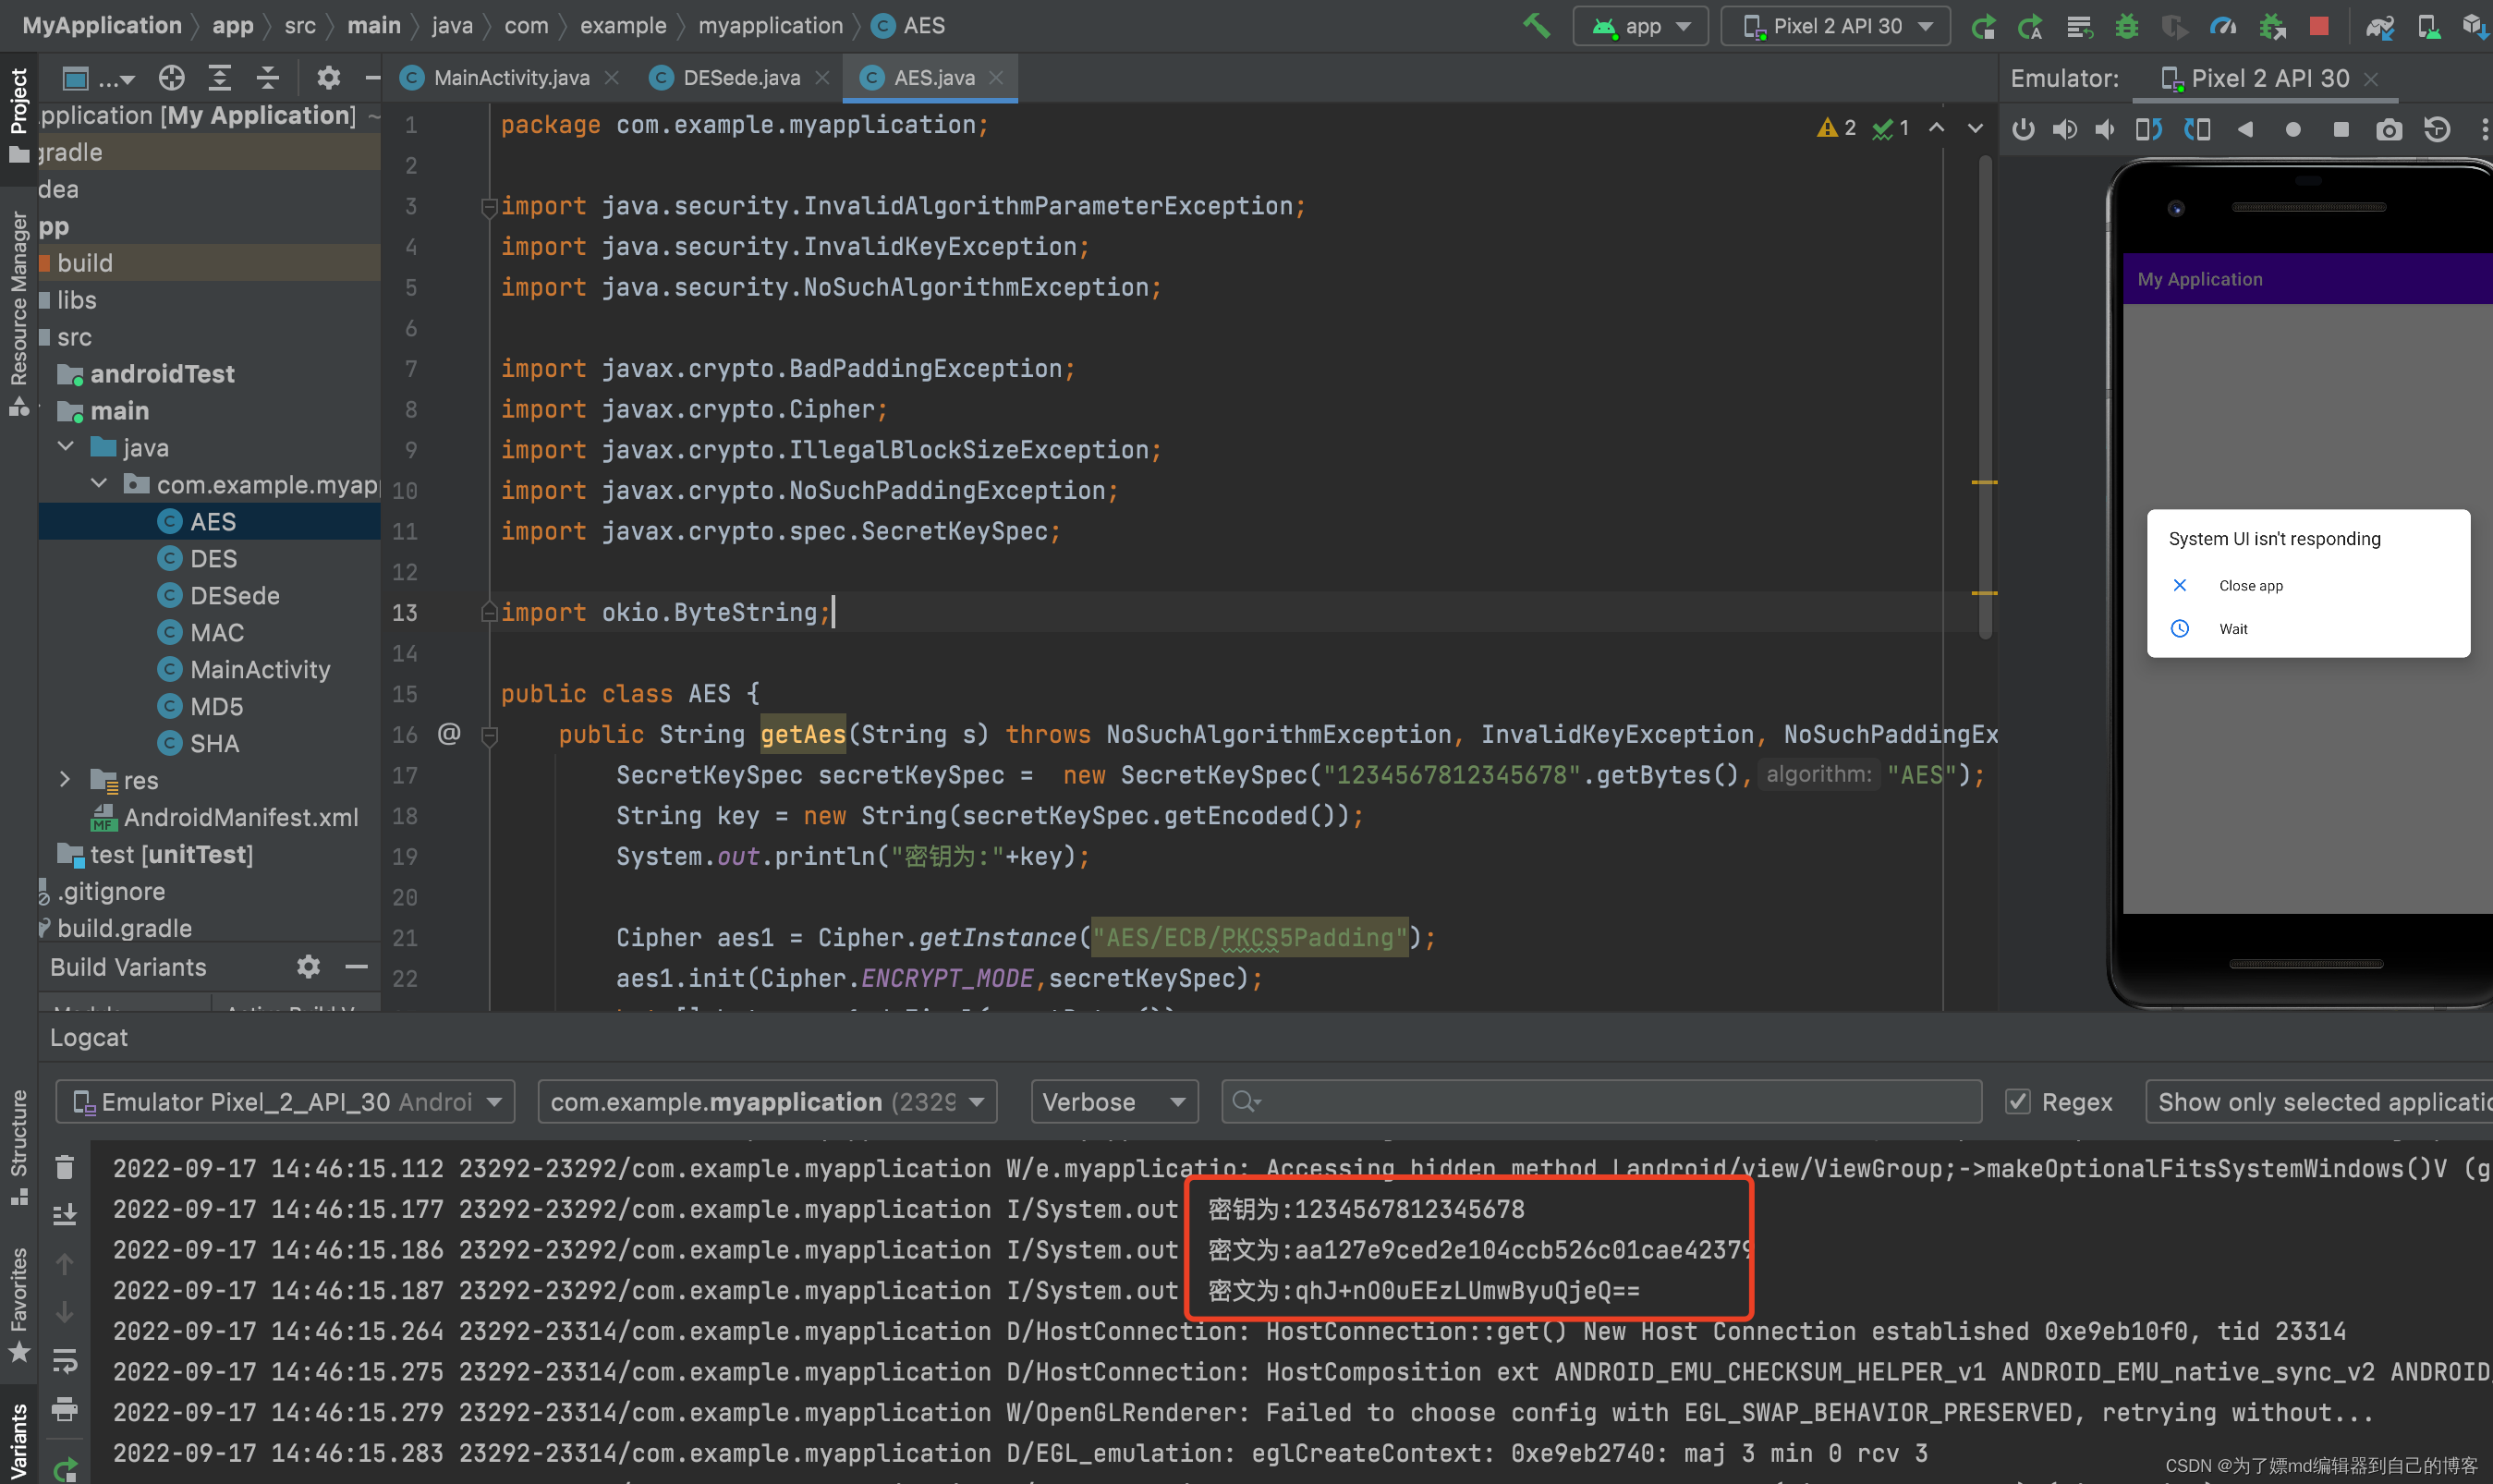Open the MD5 class in the tree

216,706
